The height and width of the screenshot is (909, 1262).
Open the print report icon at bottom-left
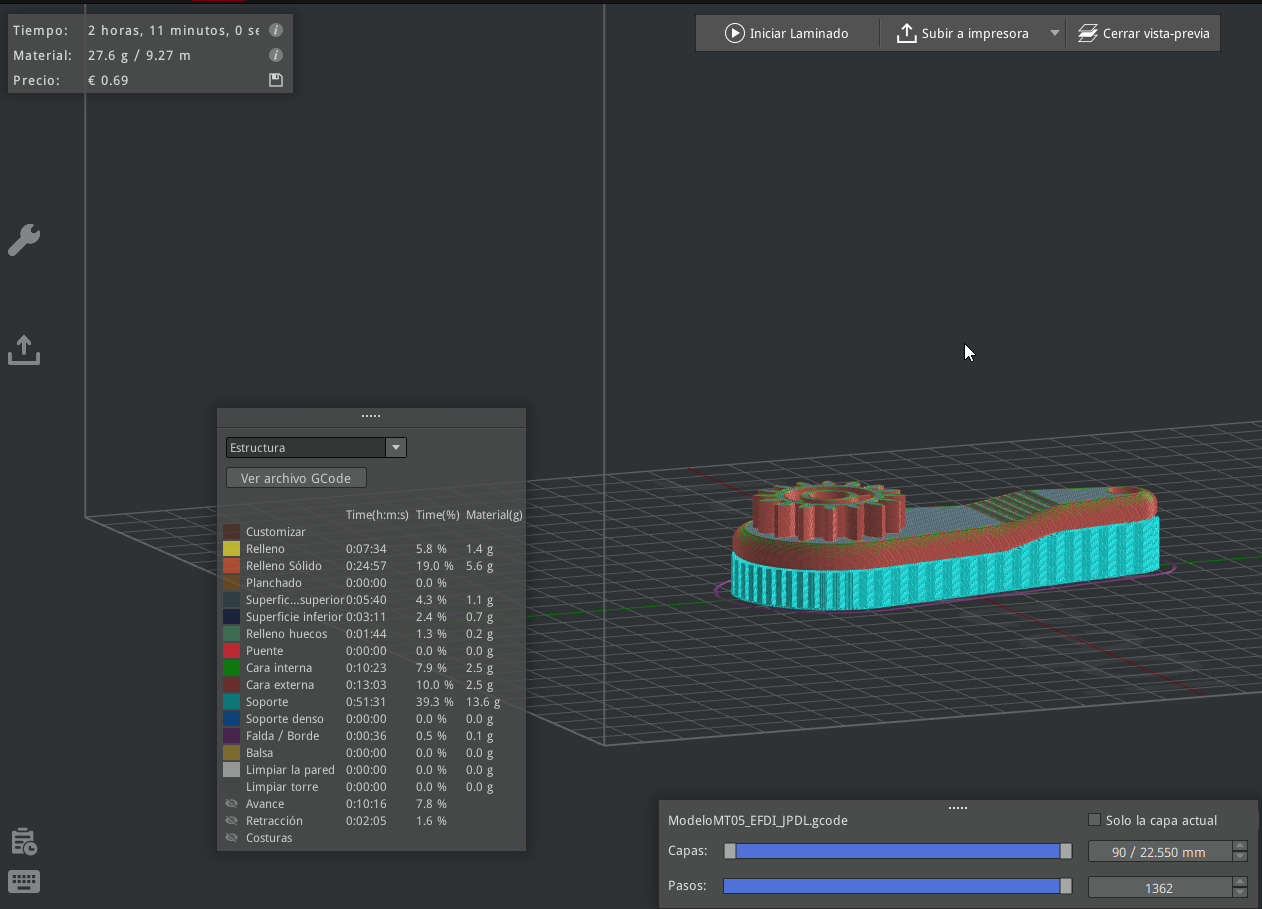24,842
